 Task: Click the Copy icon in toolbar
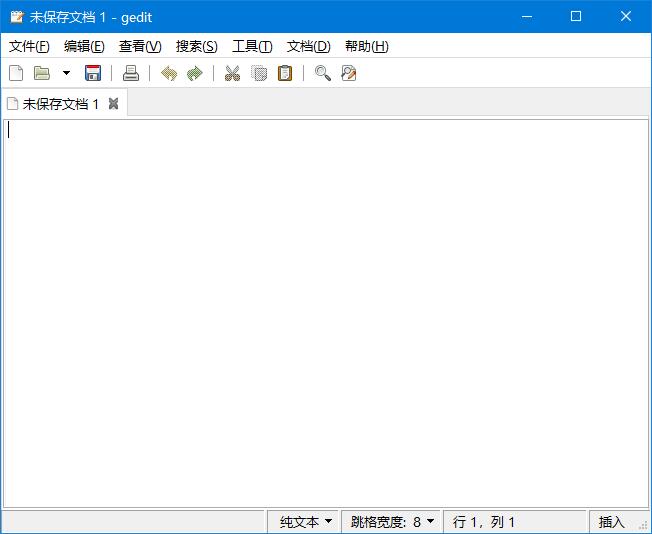(259, 73)
